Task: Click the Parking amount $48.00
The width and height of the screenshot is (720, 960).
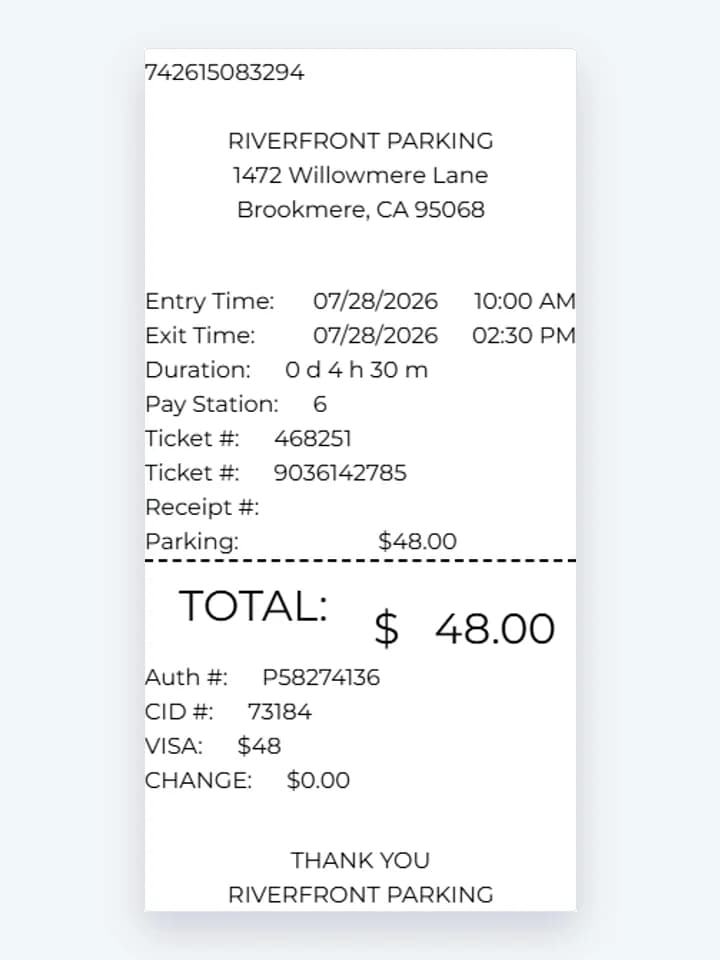Action: (418, 541)
